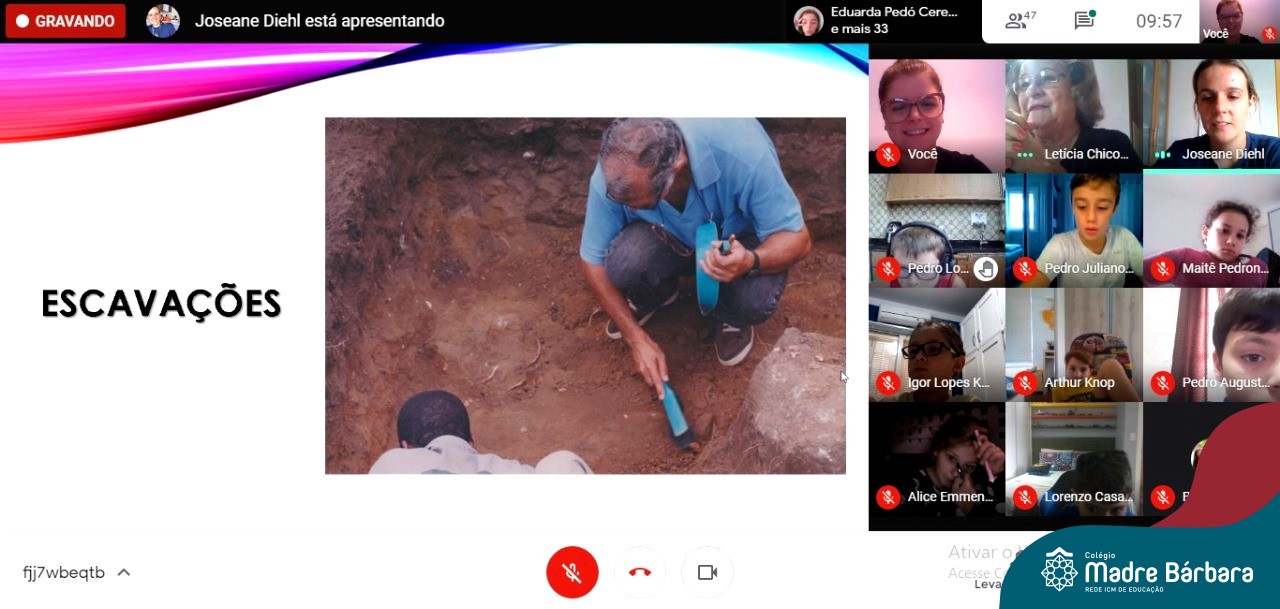Screen dimensions: 1280x609
Task: Open the participants list icon
Action: tap(1020, 21)
